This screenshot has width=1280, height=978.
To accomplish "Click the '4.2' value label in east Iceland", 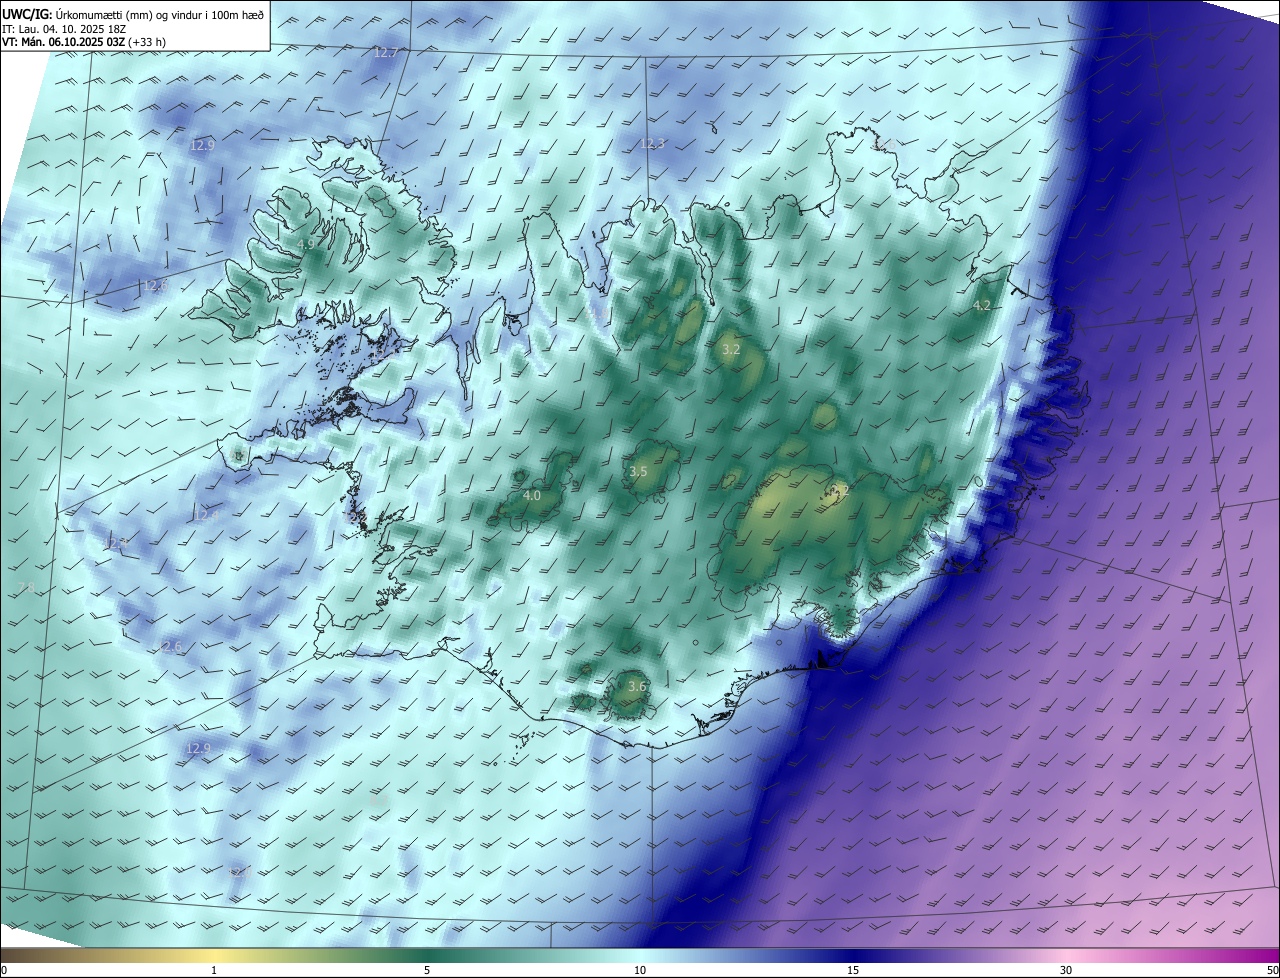I will tap(982, 306).
